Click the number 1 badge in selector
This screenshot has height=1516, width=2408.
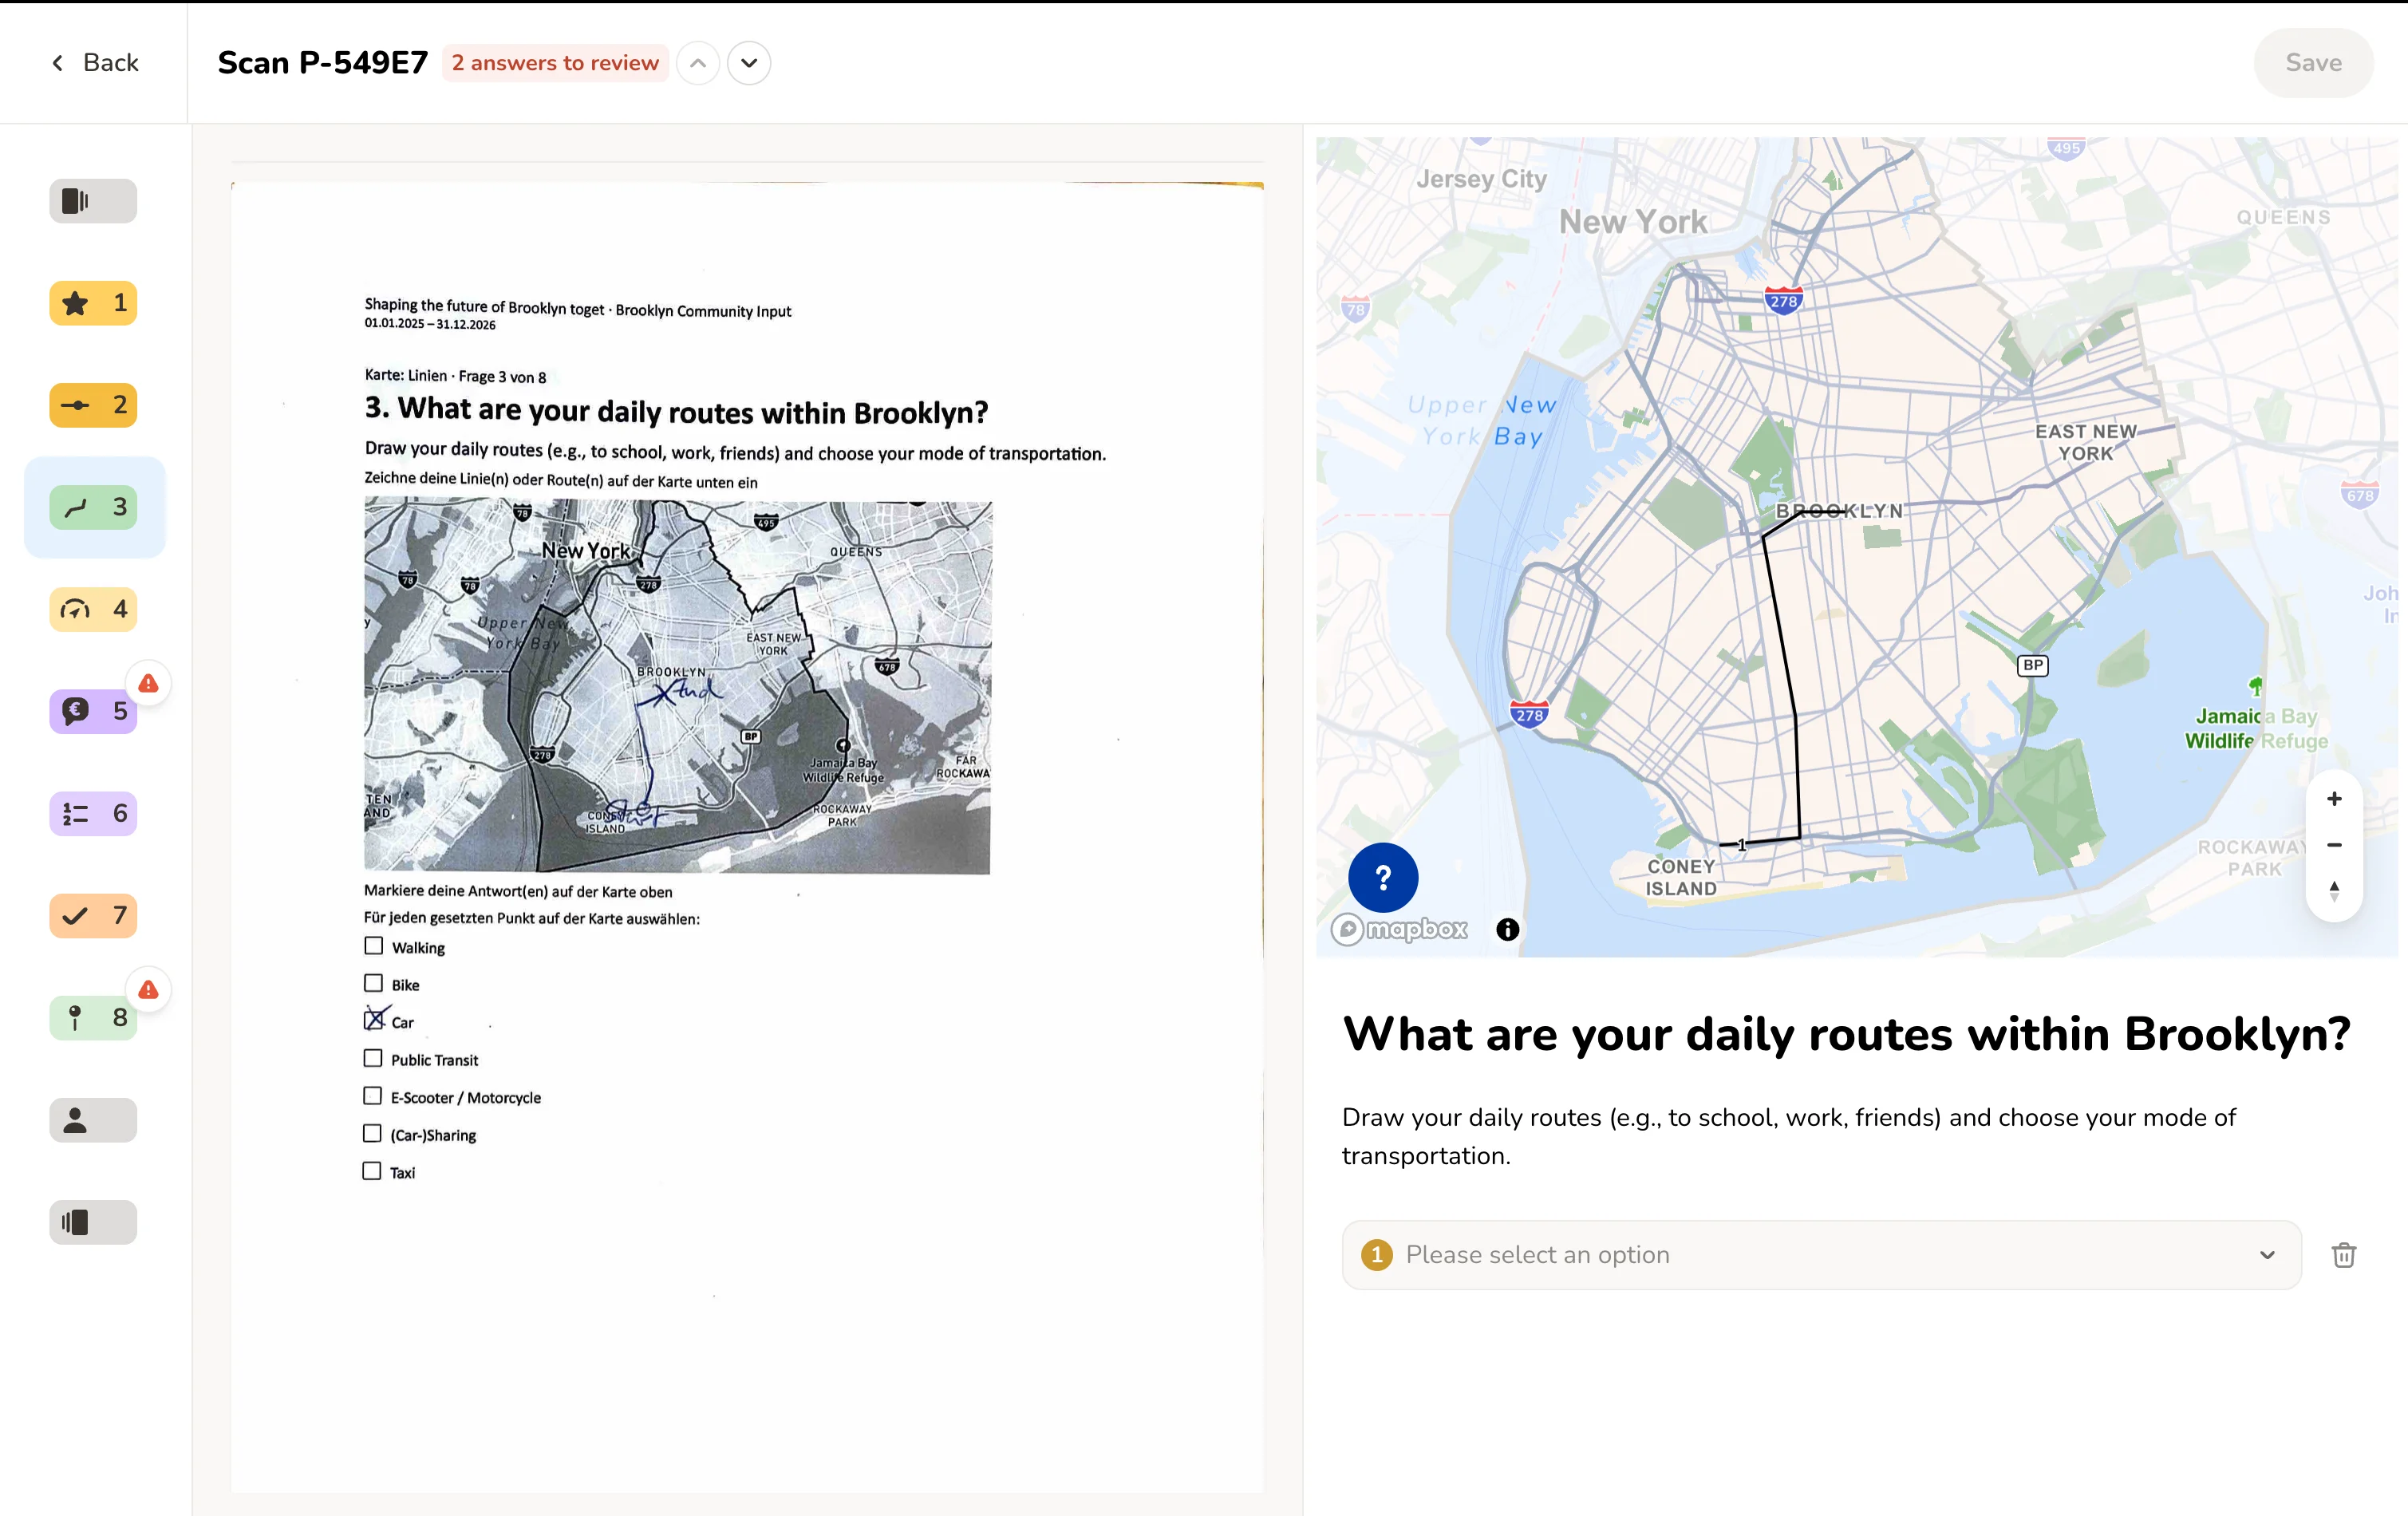[1376, 1254]
